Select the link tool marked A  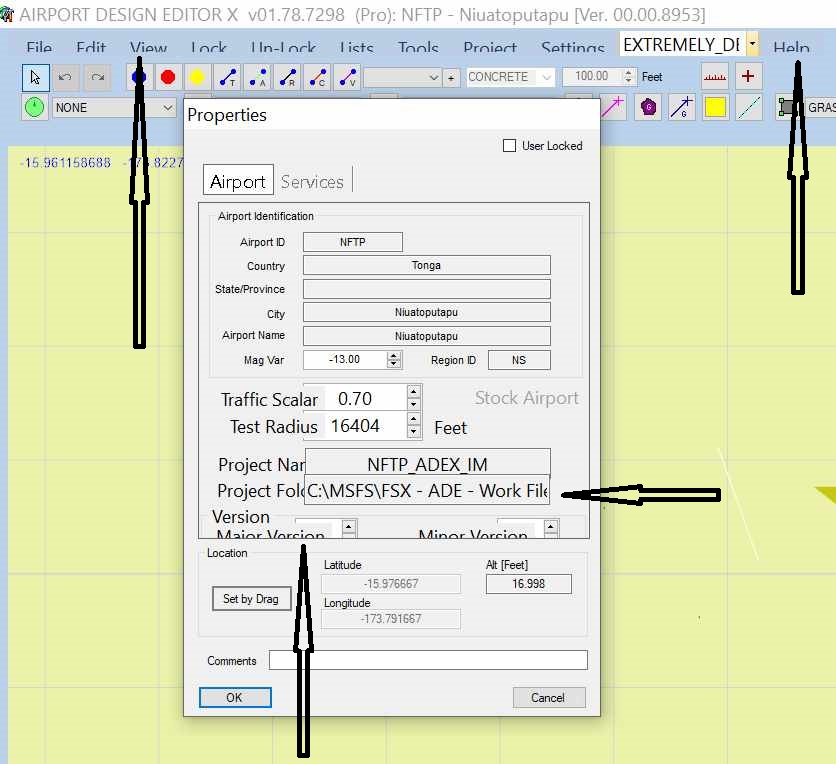tap(258, 78)
